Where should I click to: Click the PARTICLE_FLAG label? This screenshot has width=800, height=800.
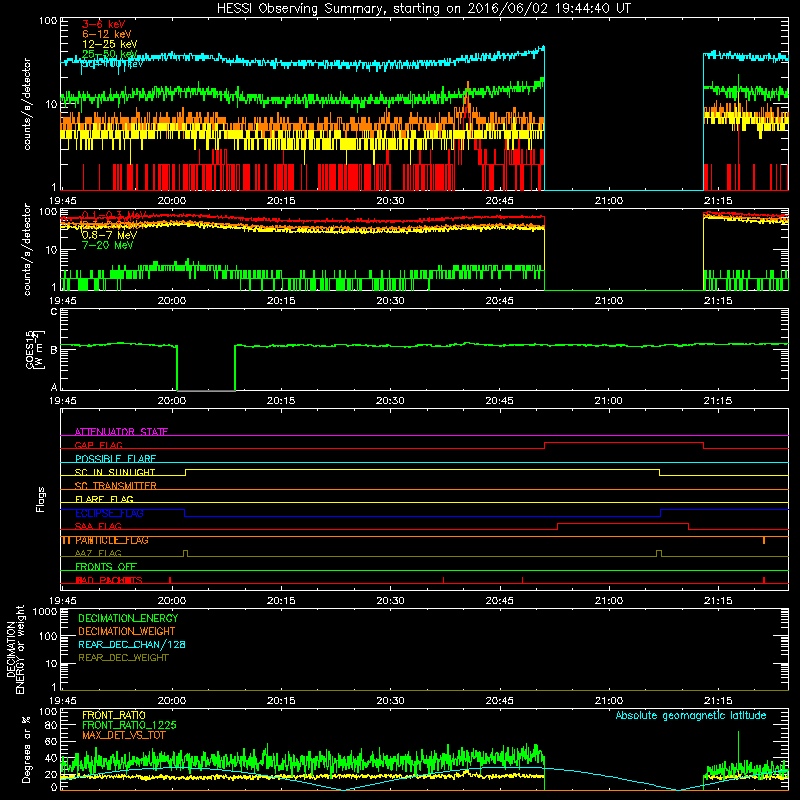point(112,540)
